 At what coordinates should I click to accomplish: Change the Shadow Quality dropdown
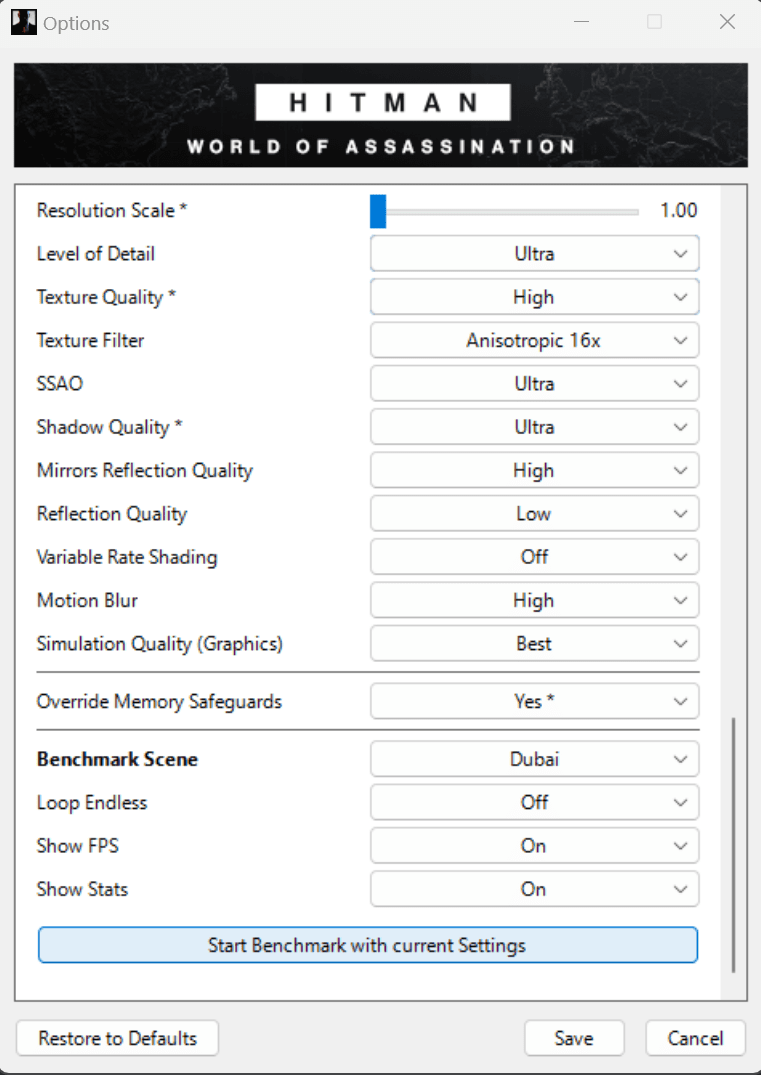coord(534,427)
